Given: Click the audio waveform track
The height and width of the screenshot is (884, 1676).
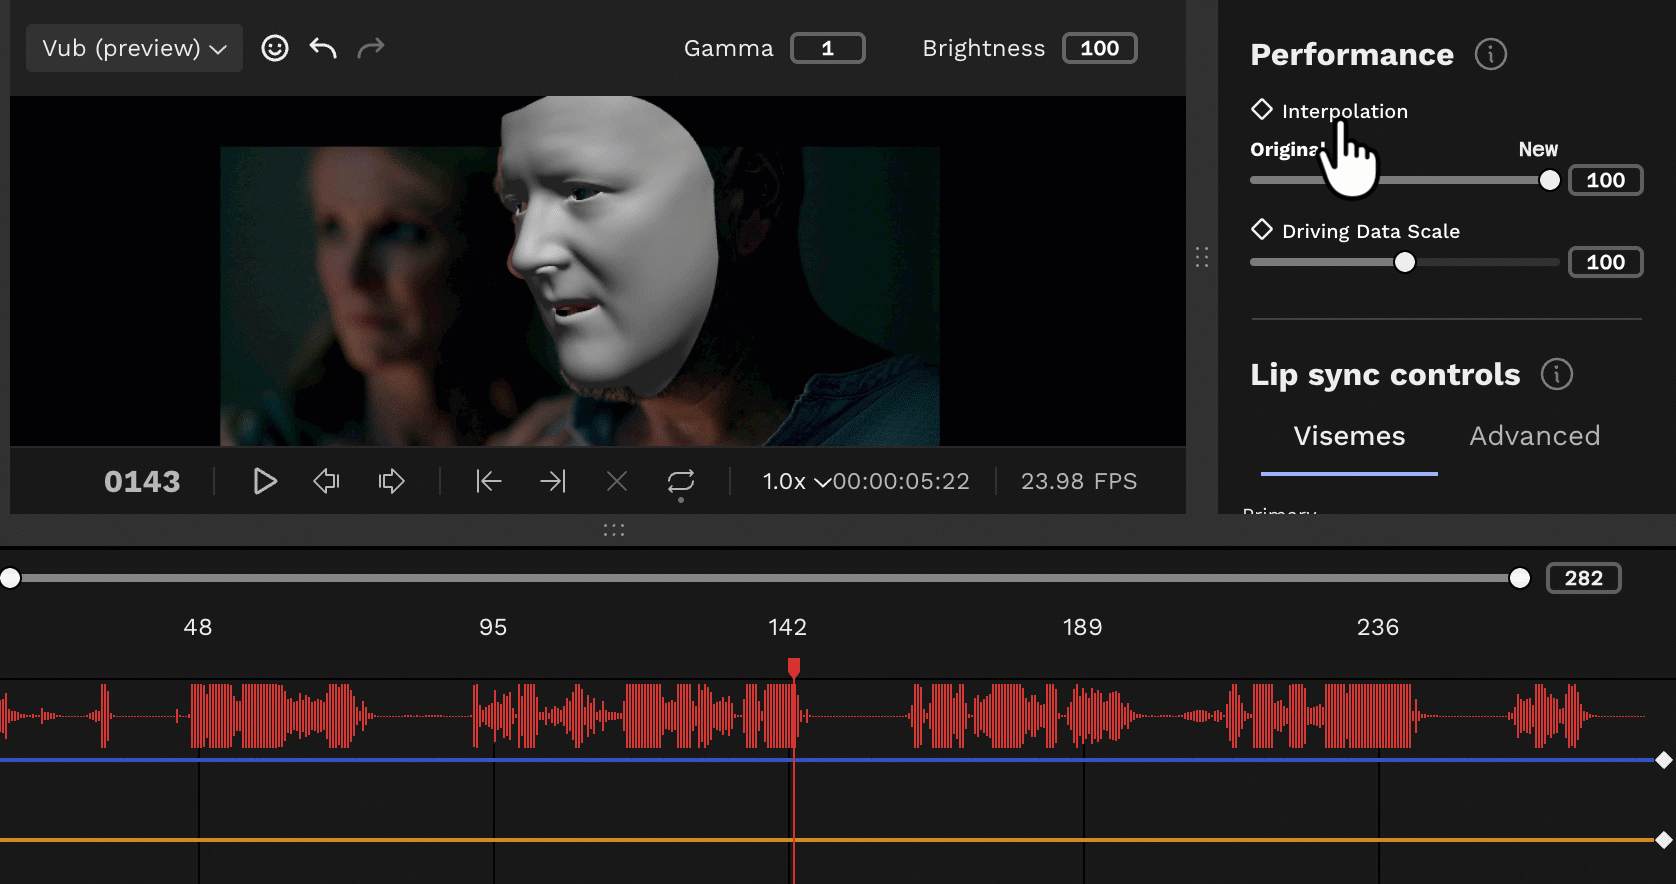Looking at the screenshot, I should click(x=825, y=716).
